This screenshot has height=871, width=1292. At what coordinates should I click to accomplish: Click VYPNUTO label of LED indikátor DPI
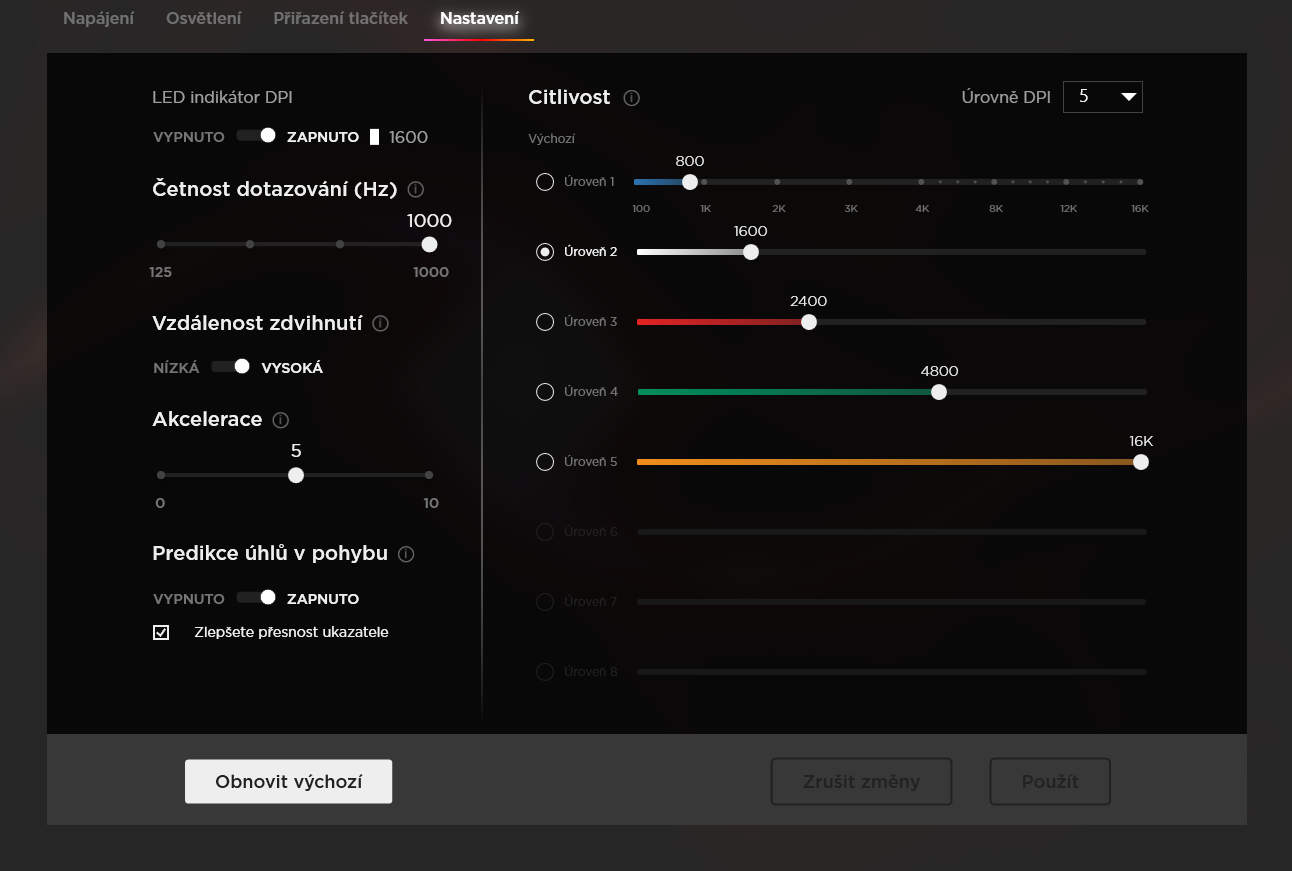pyautogui.click(x=189, y=137)
